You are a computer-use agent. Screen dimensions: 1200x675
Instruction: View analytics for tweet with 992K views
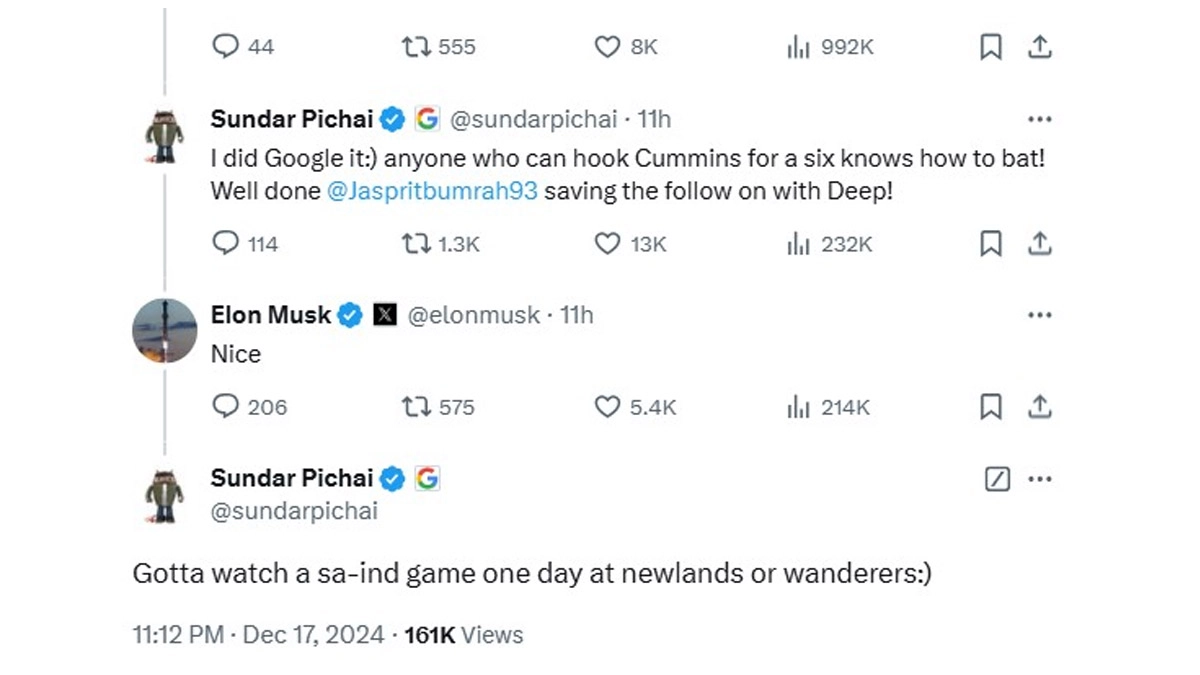[797, 47]
